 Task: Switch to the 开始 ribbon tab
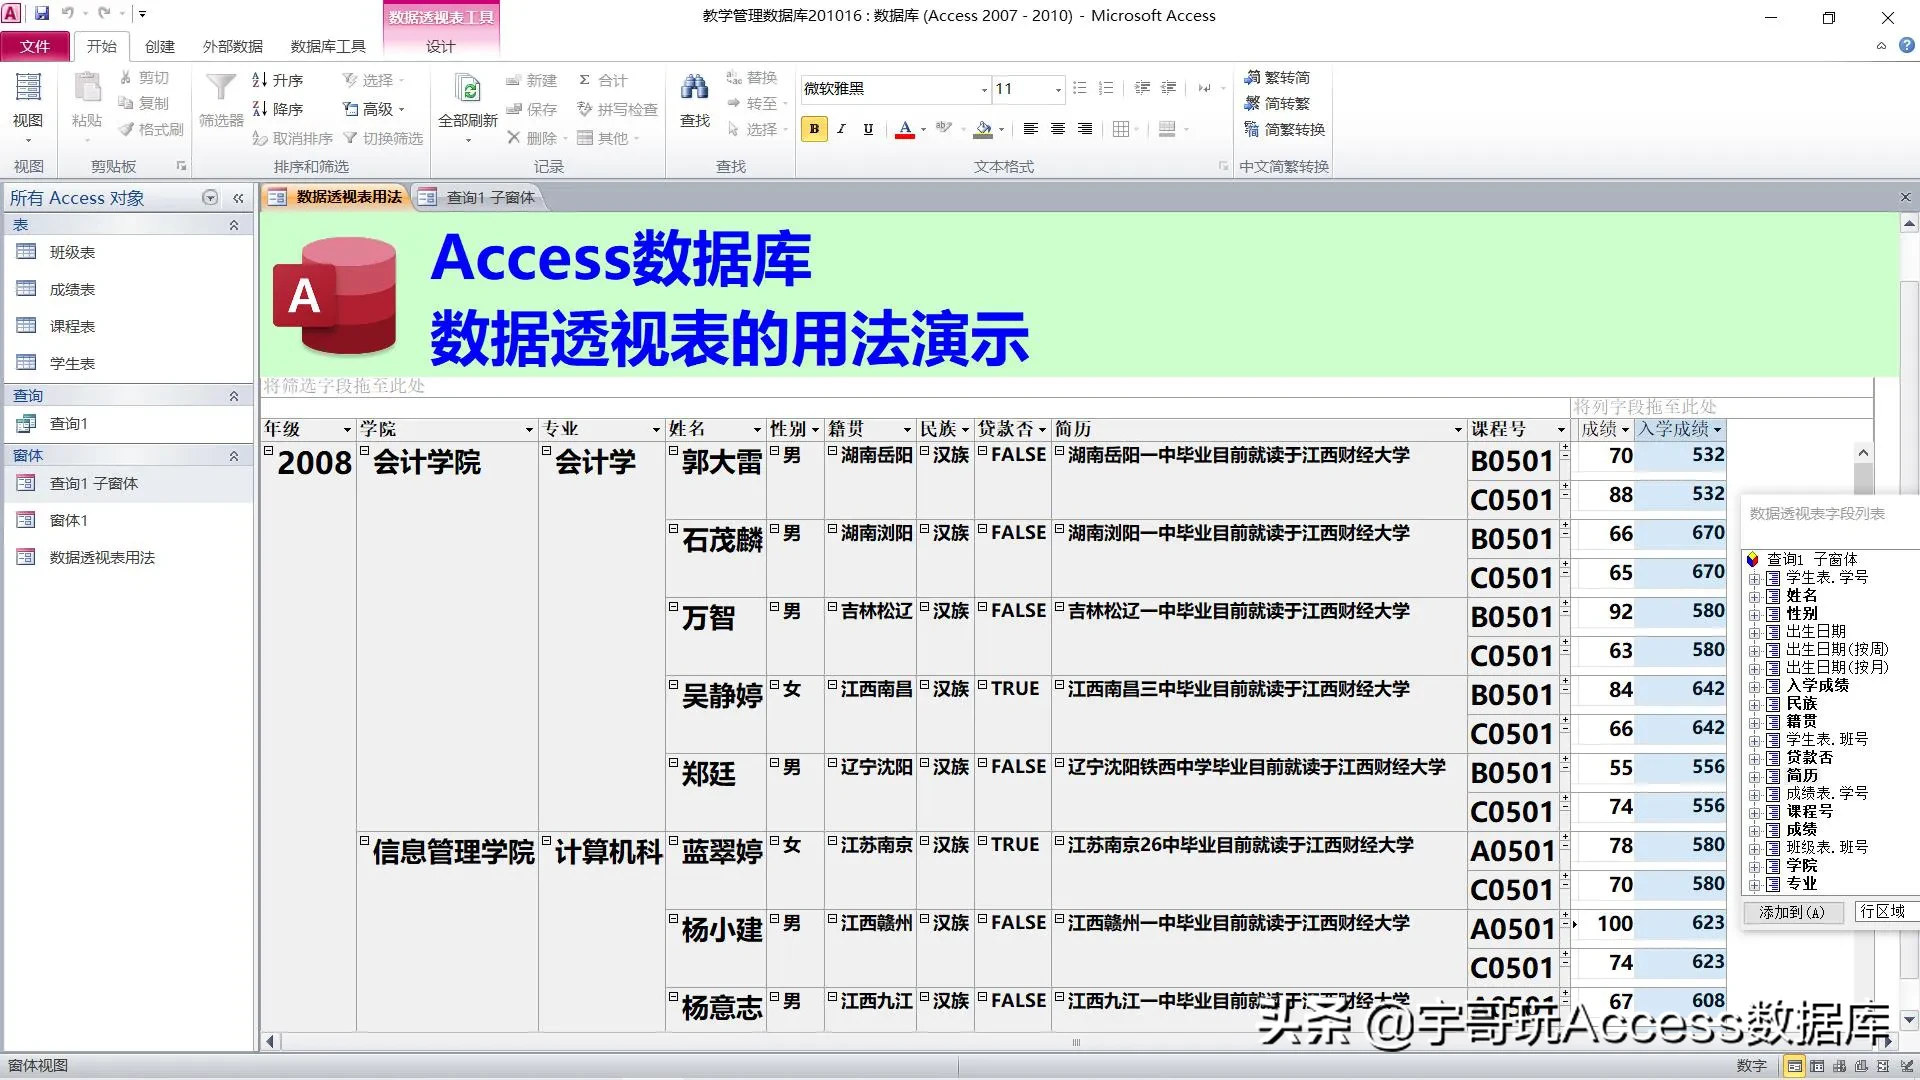(x=101, y=46)
